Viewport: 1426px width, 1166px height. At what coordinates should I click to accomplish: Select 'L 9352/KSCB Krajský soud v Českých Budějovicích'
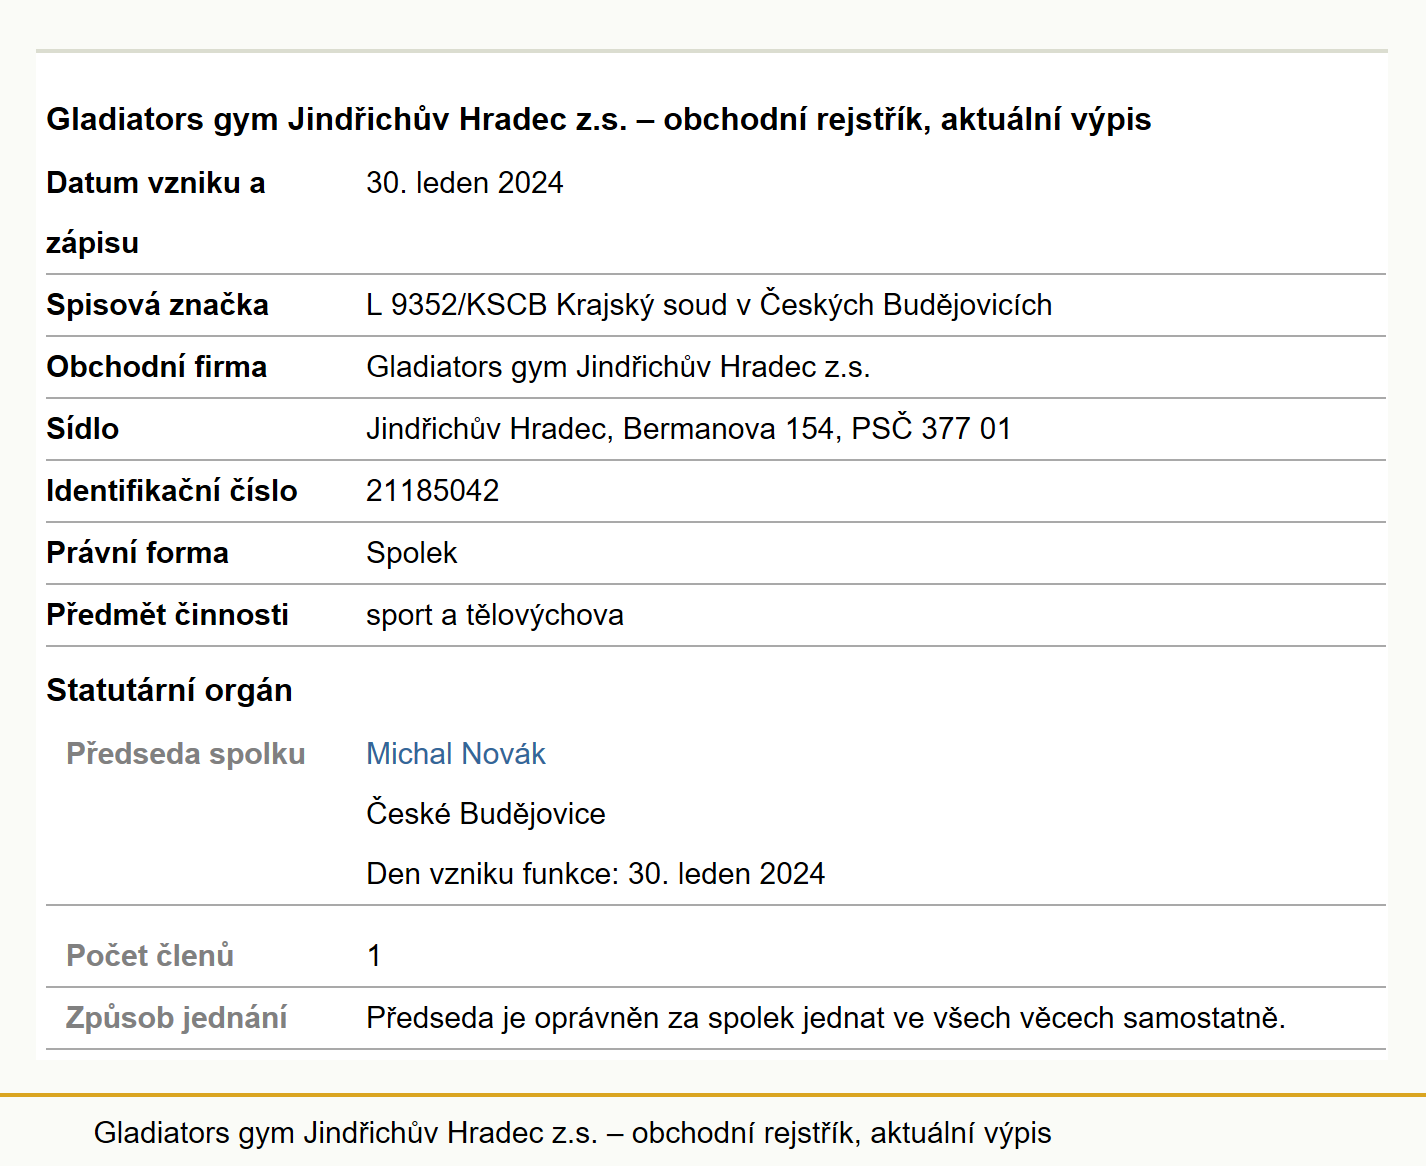pyautogui.click(x=709, y=305)
